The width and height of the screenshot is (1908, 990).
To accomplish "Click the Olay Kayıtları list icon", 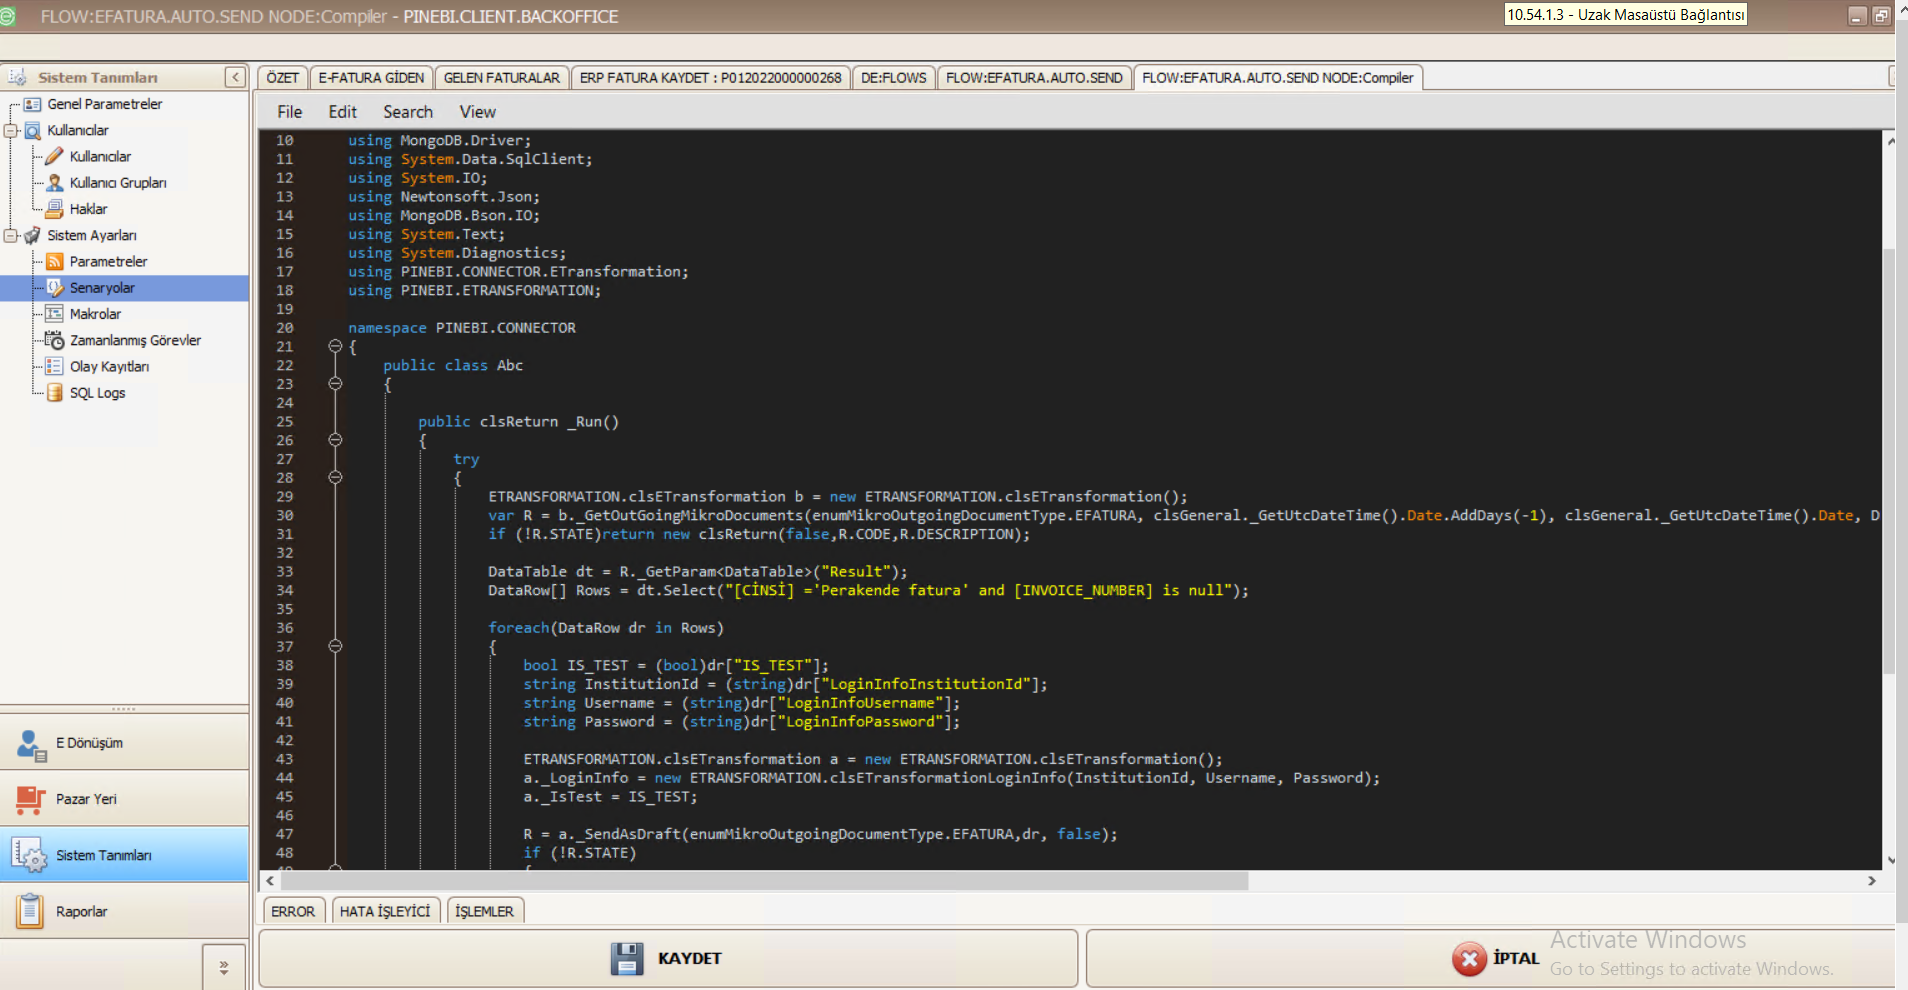I will point(54,366).
